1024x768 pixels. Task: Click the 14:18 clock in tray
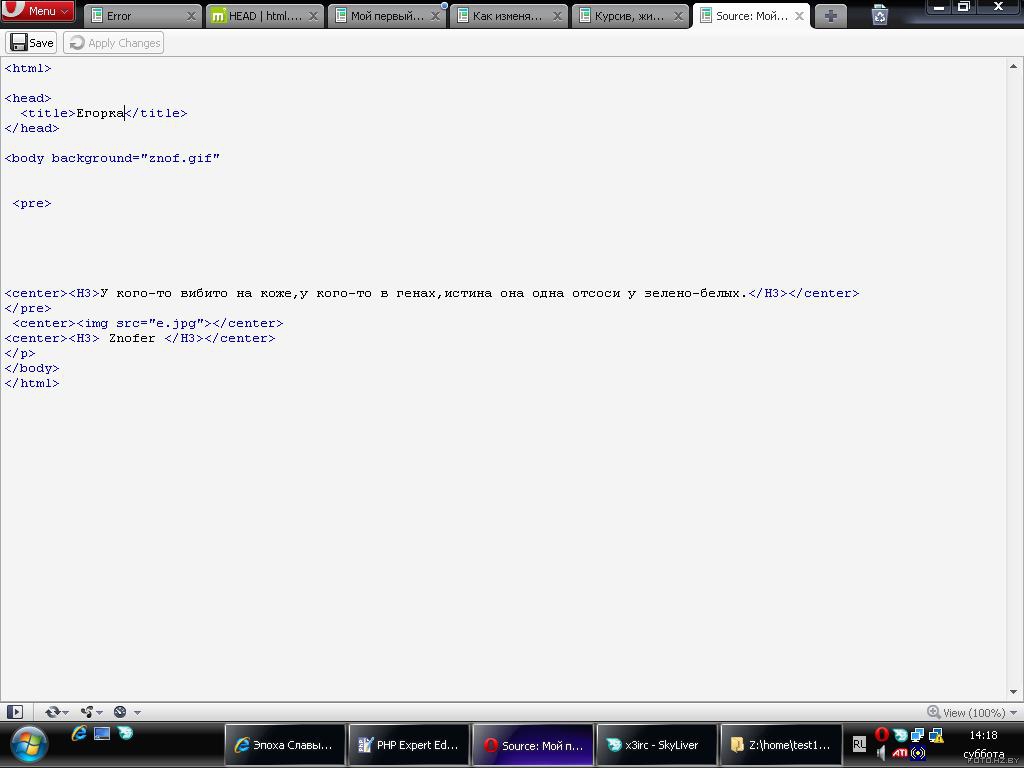pos(983,735)
